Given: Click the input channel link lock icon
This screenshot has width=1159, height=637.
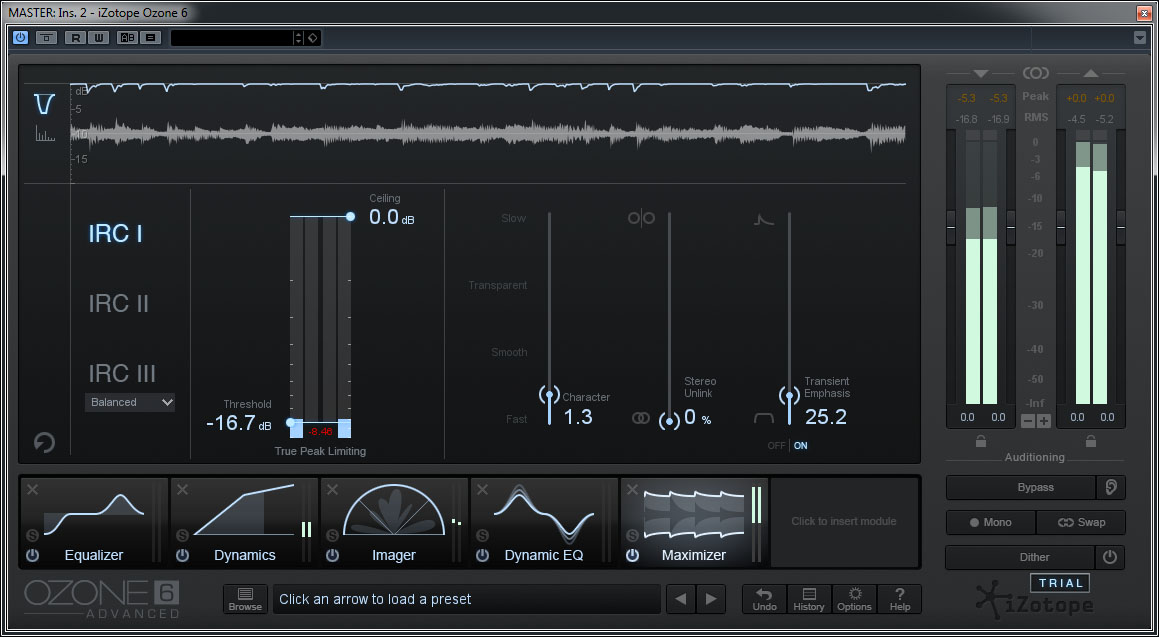Looking at the screenshot, I should point(981,441).
